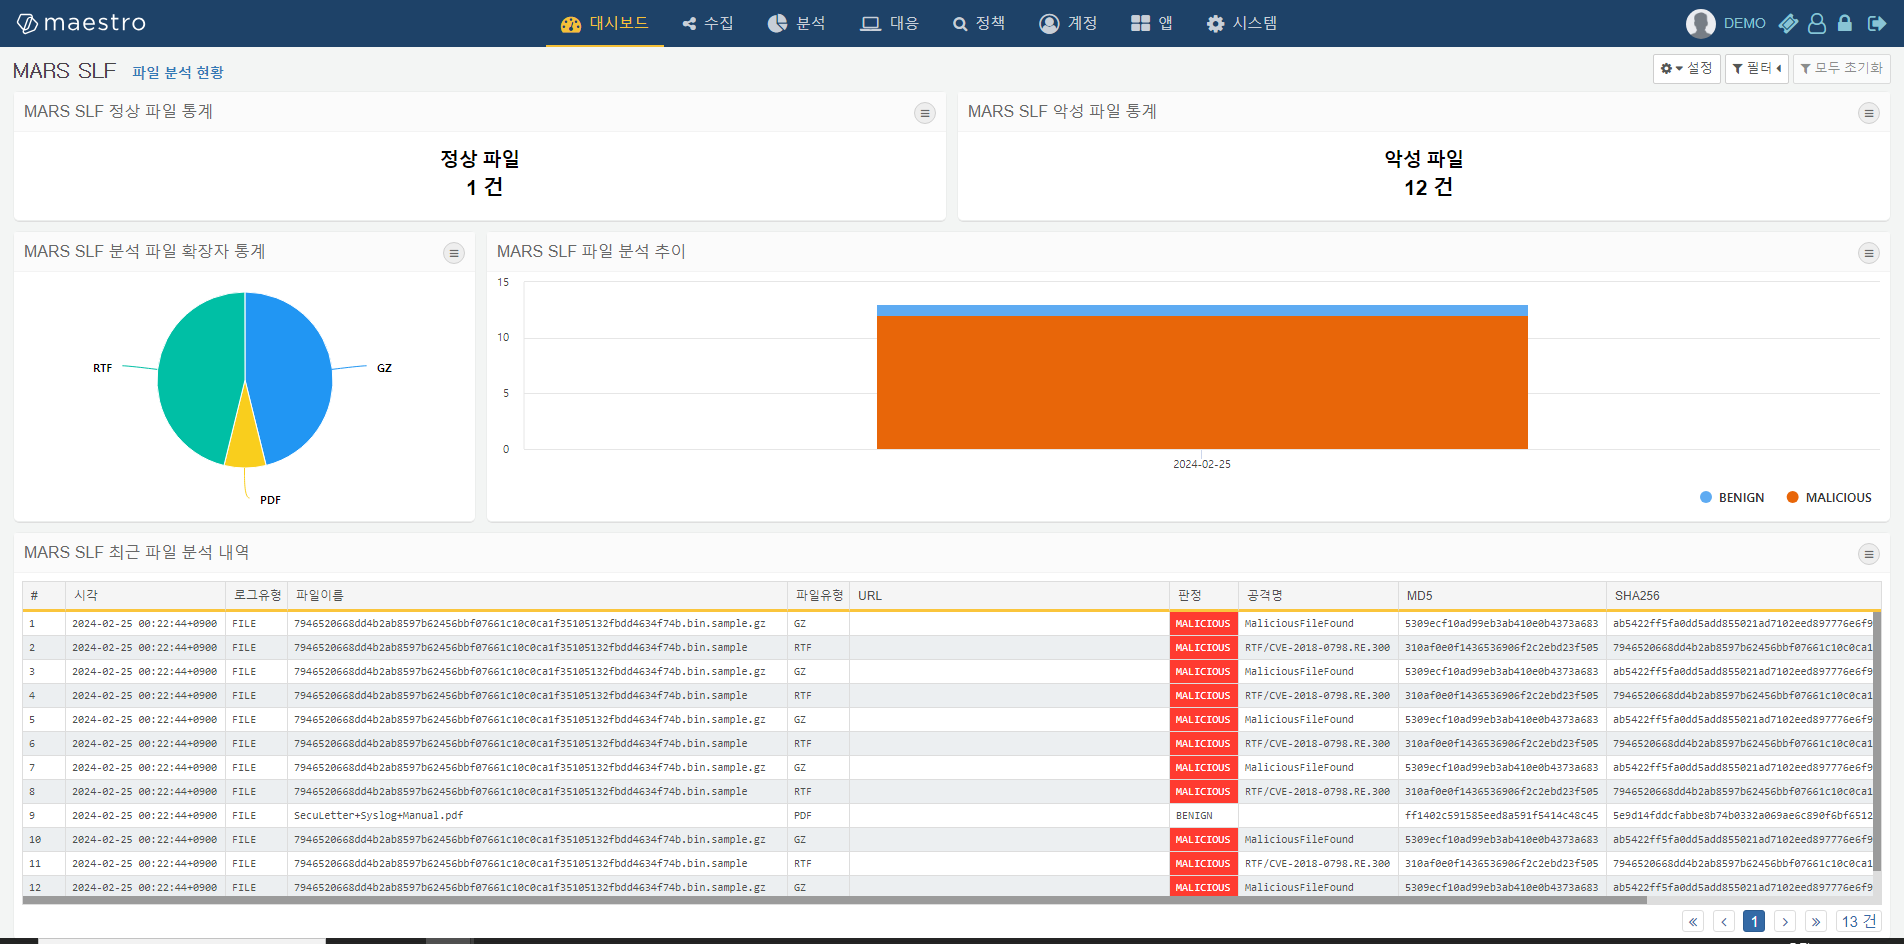Open the 시스템 system menu
This screenshot has width=1904, height=944.
point(1242,23)
